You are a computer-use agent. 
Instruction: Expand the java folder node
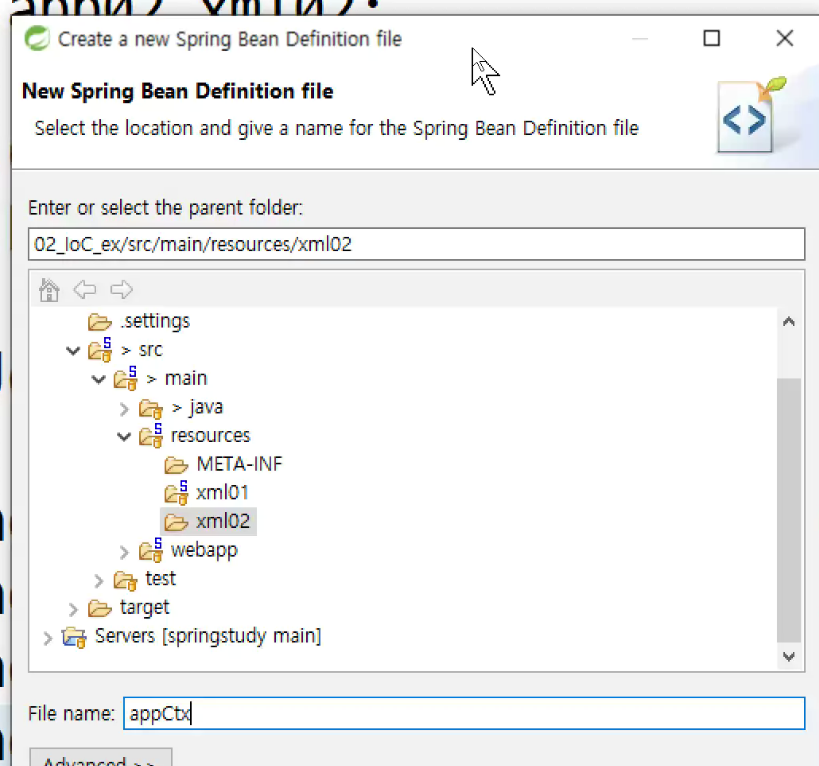(124, 408)
